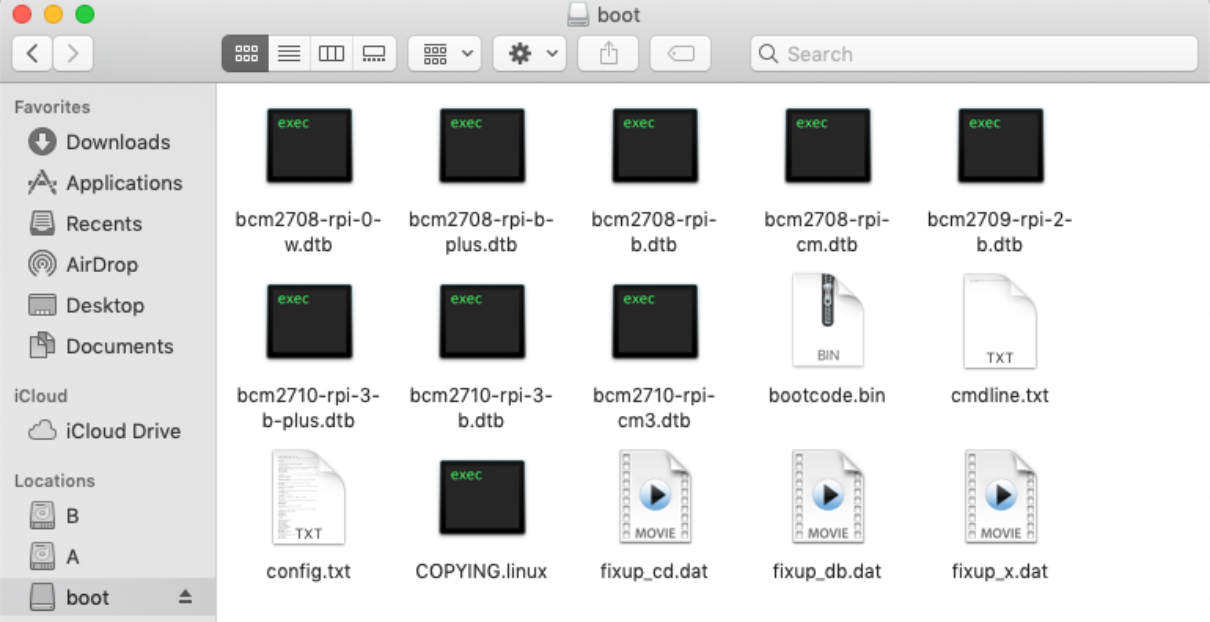The height and width of the screenshot is (622, 1210).
Task: Open the gear Action menu
Action: (x=530, y=54)
